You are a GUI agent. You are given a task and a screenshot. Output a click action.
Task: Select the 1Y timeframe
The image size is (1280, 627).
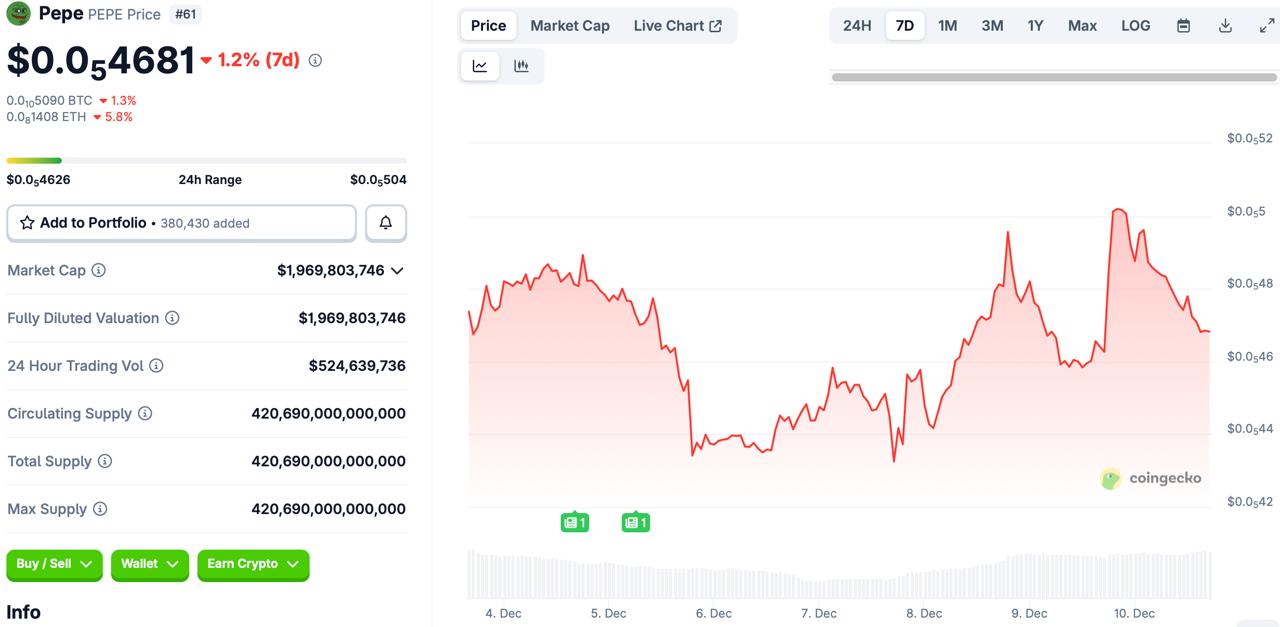1035,25
